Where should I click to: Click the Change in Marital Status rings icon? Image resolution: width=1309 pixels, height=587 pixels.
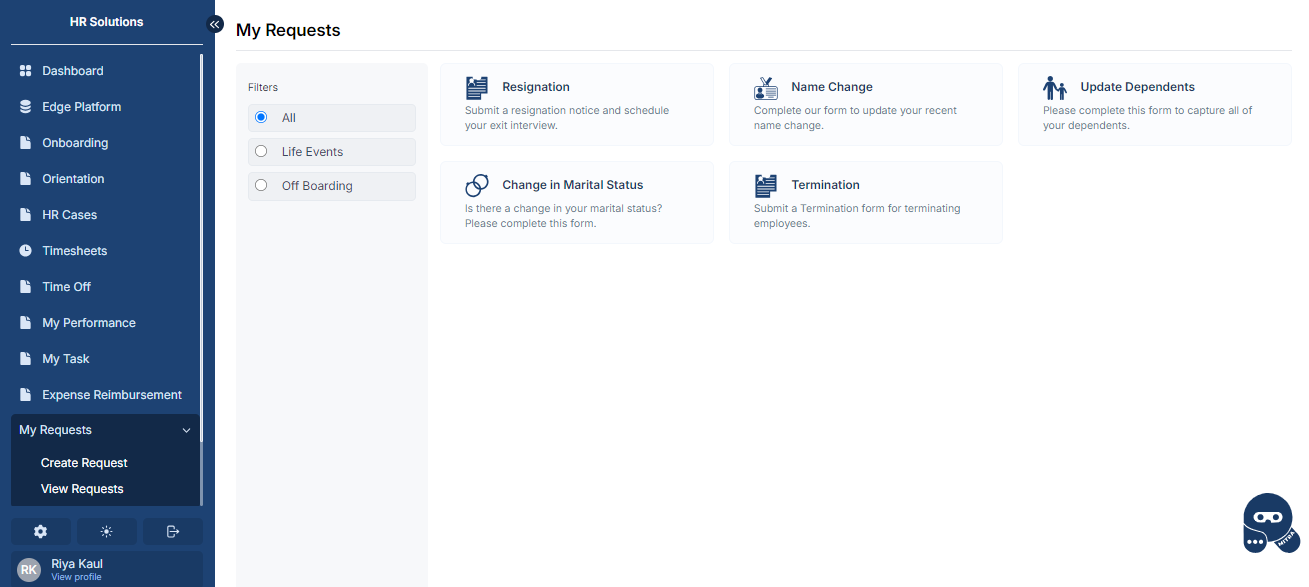point(477,186)
